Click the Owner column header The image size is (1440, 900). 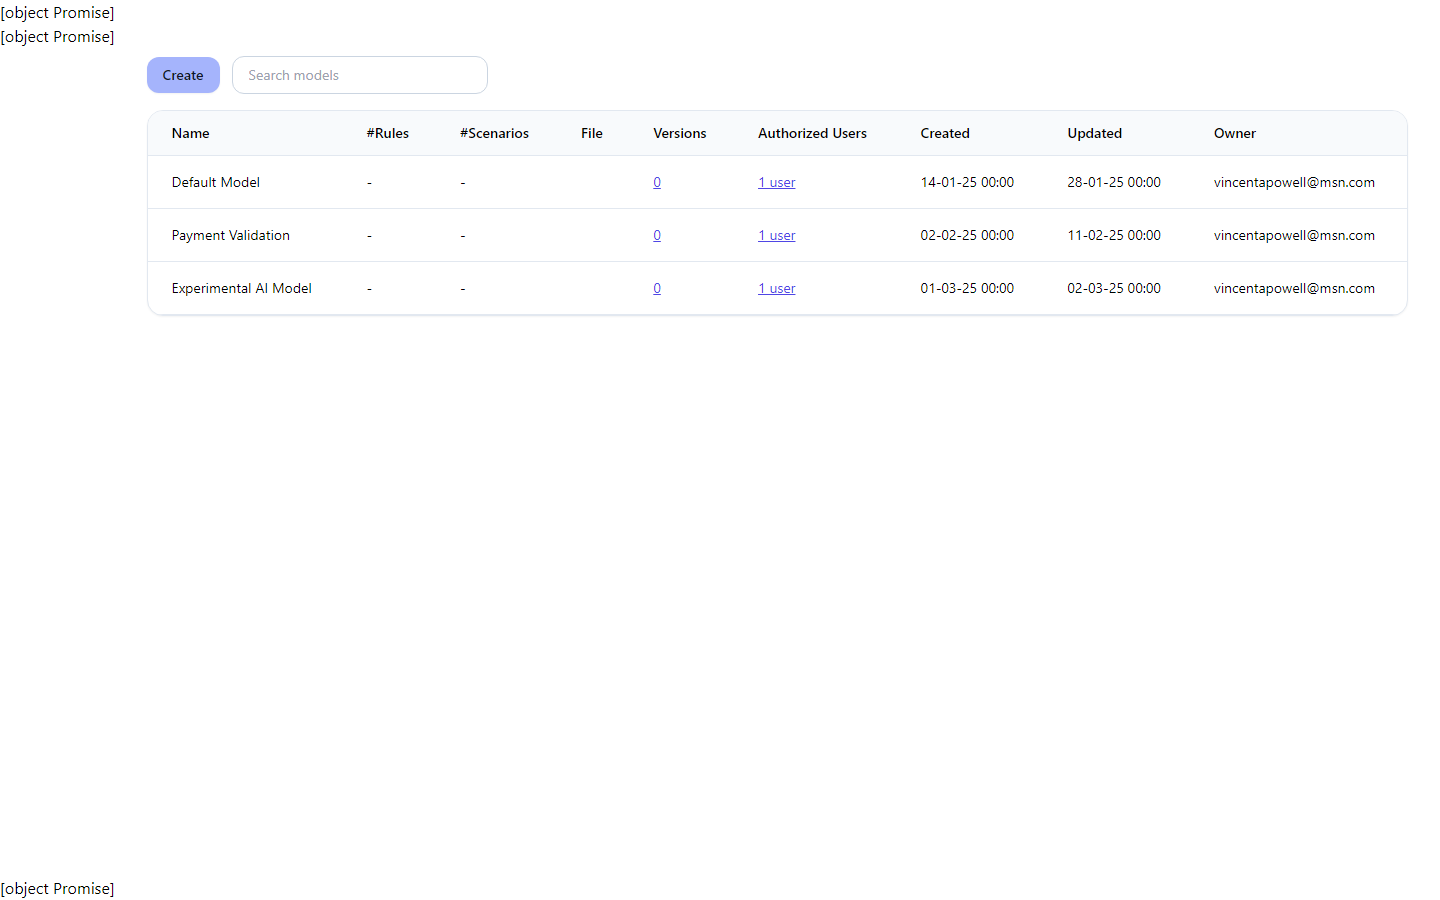coord(1234,133)
